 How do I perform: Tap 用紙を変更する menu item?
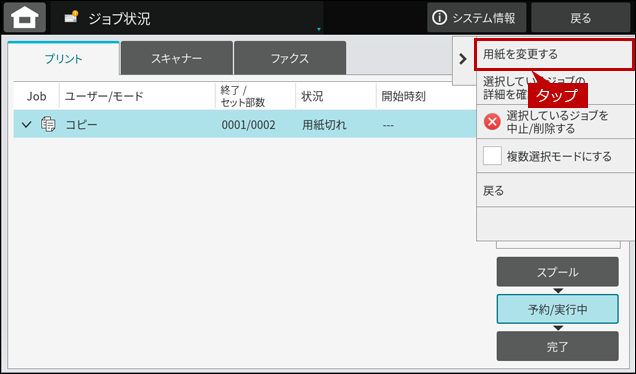coord(554,54)
